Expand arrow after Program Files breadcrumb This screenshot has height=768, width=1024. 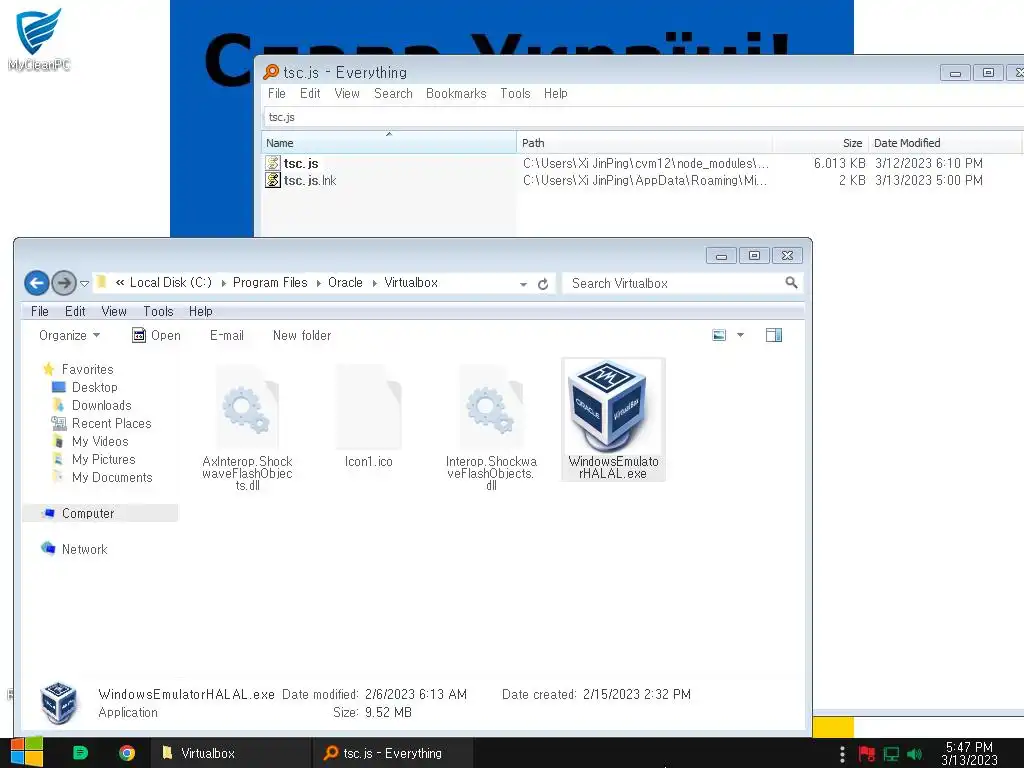[318, 283]
